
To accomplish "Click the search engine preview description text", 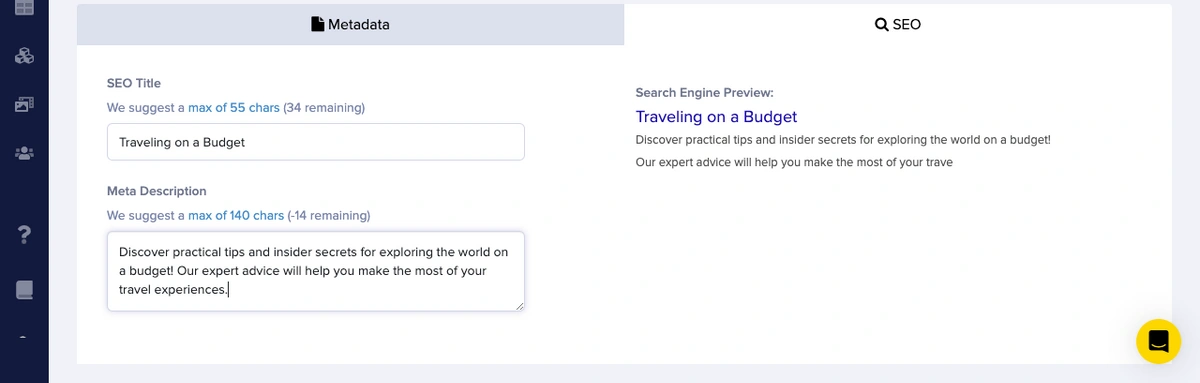I will [x=843, y=151].
